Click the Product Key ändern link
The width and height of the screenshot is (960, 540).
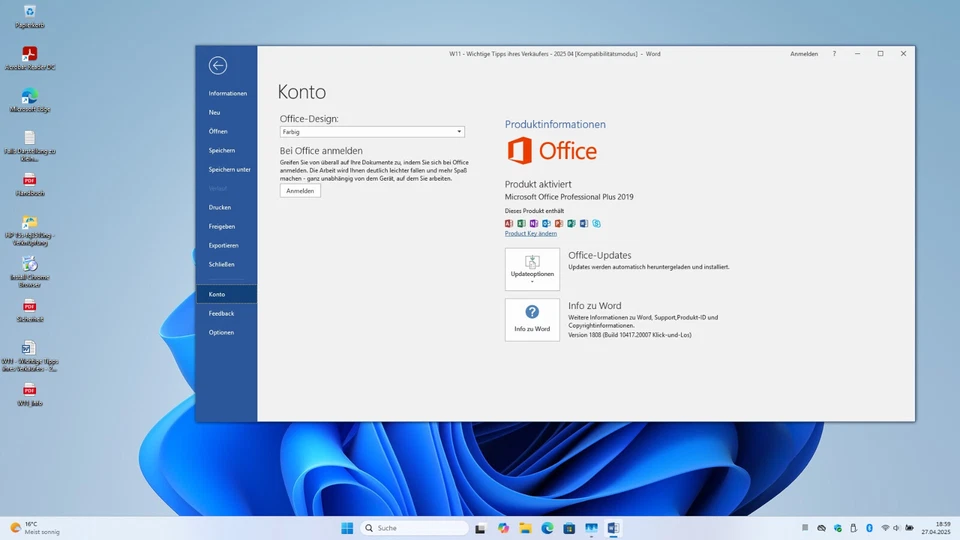tap(531, 234)
